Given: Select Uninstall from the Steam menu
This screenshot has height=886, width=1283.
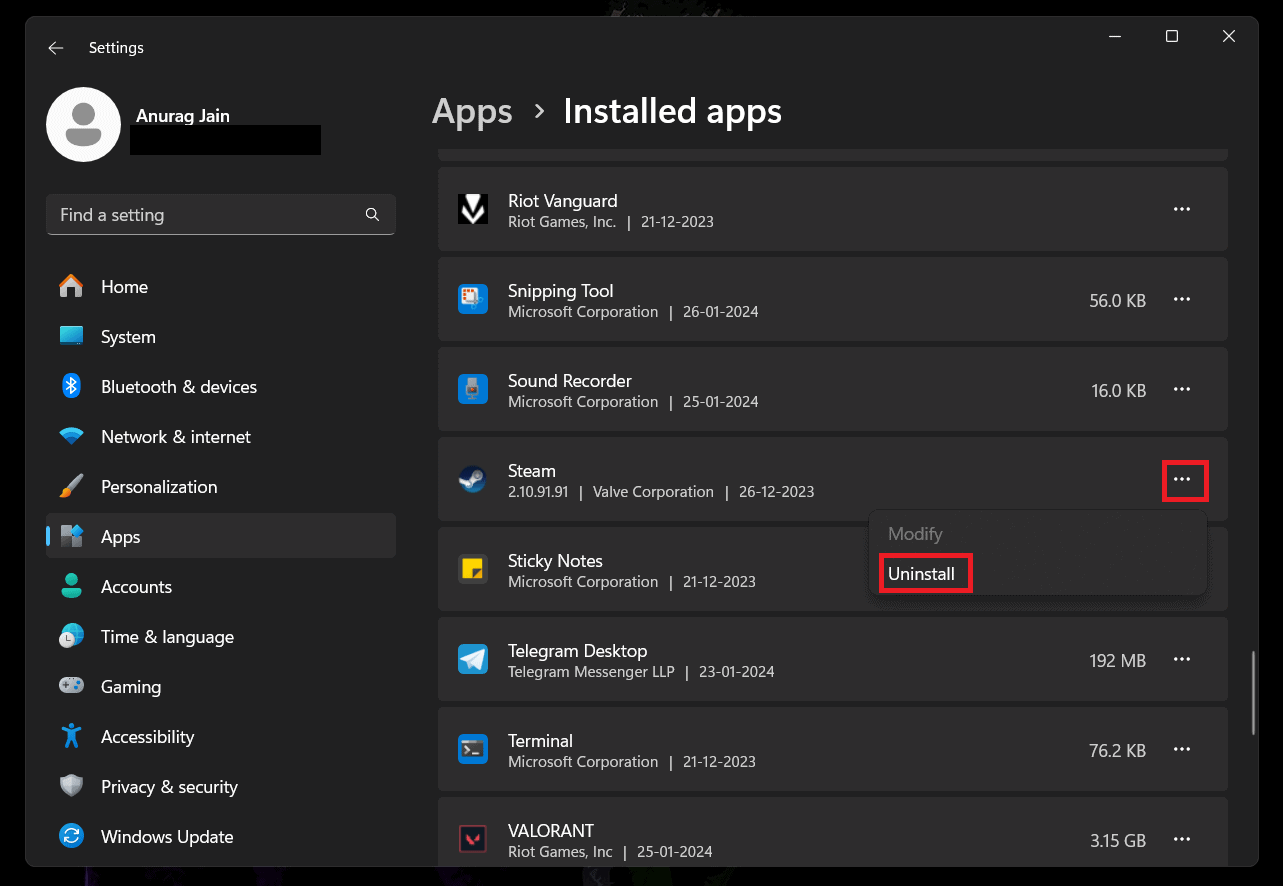Looking at the screenshot, I should pos(922,575).
